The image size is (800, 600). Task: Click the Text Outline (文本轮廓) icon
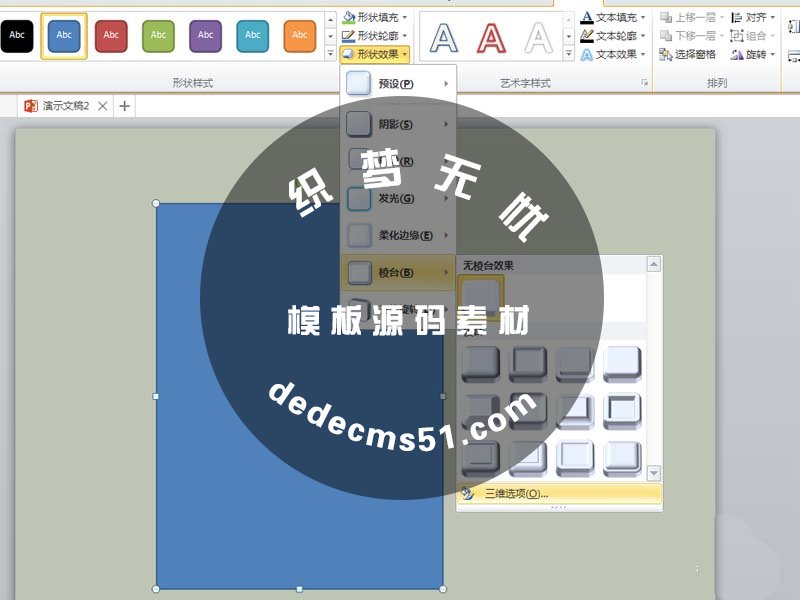pos(587,36)
